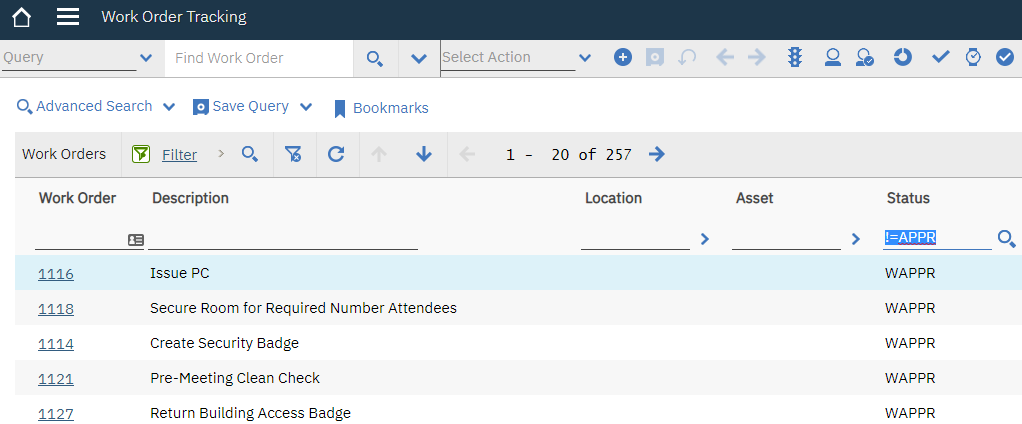1022x424 pixels.
Task: Complete work order with circled checkmark icon
Action: coord(1004,57)
